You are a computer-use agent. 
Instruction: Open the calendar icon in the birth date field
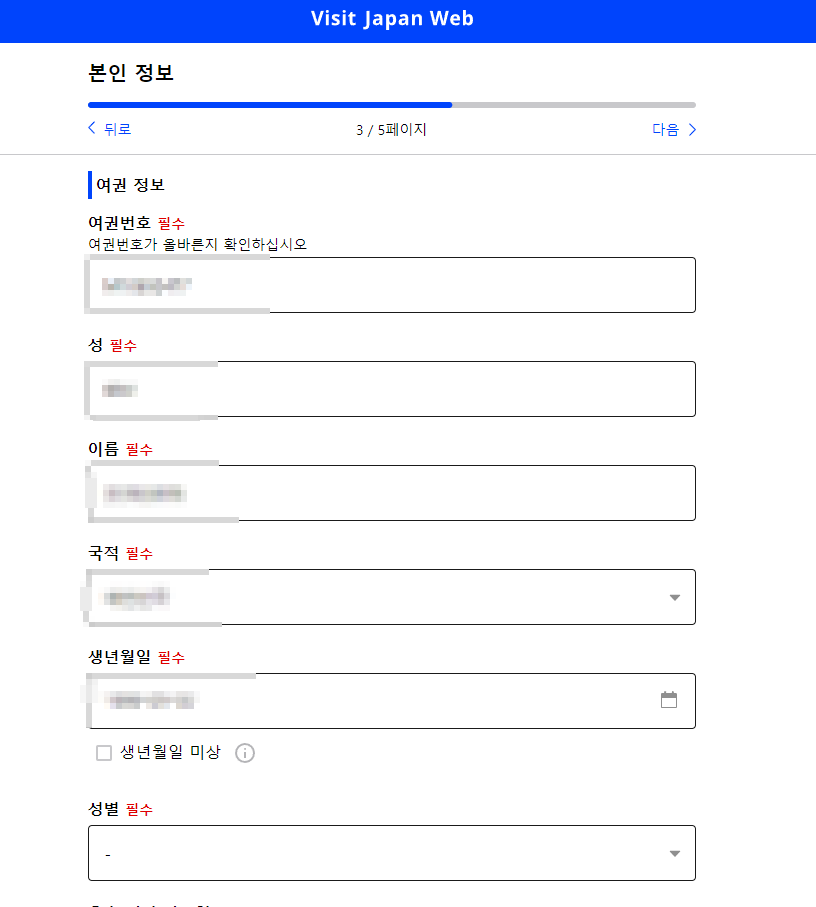[x=669, y=701]
